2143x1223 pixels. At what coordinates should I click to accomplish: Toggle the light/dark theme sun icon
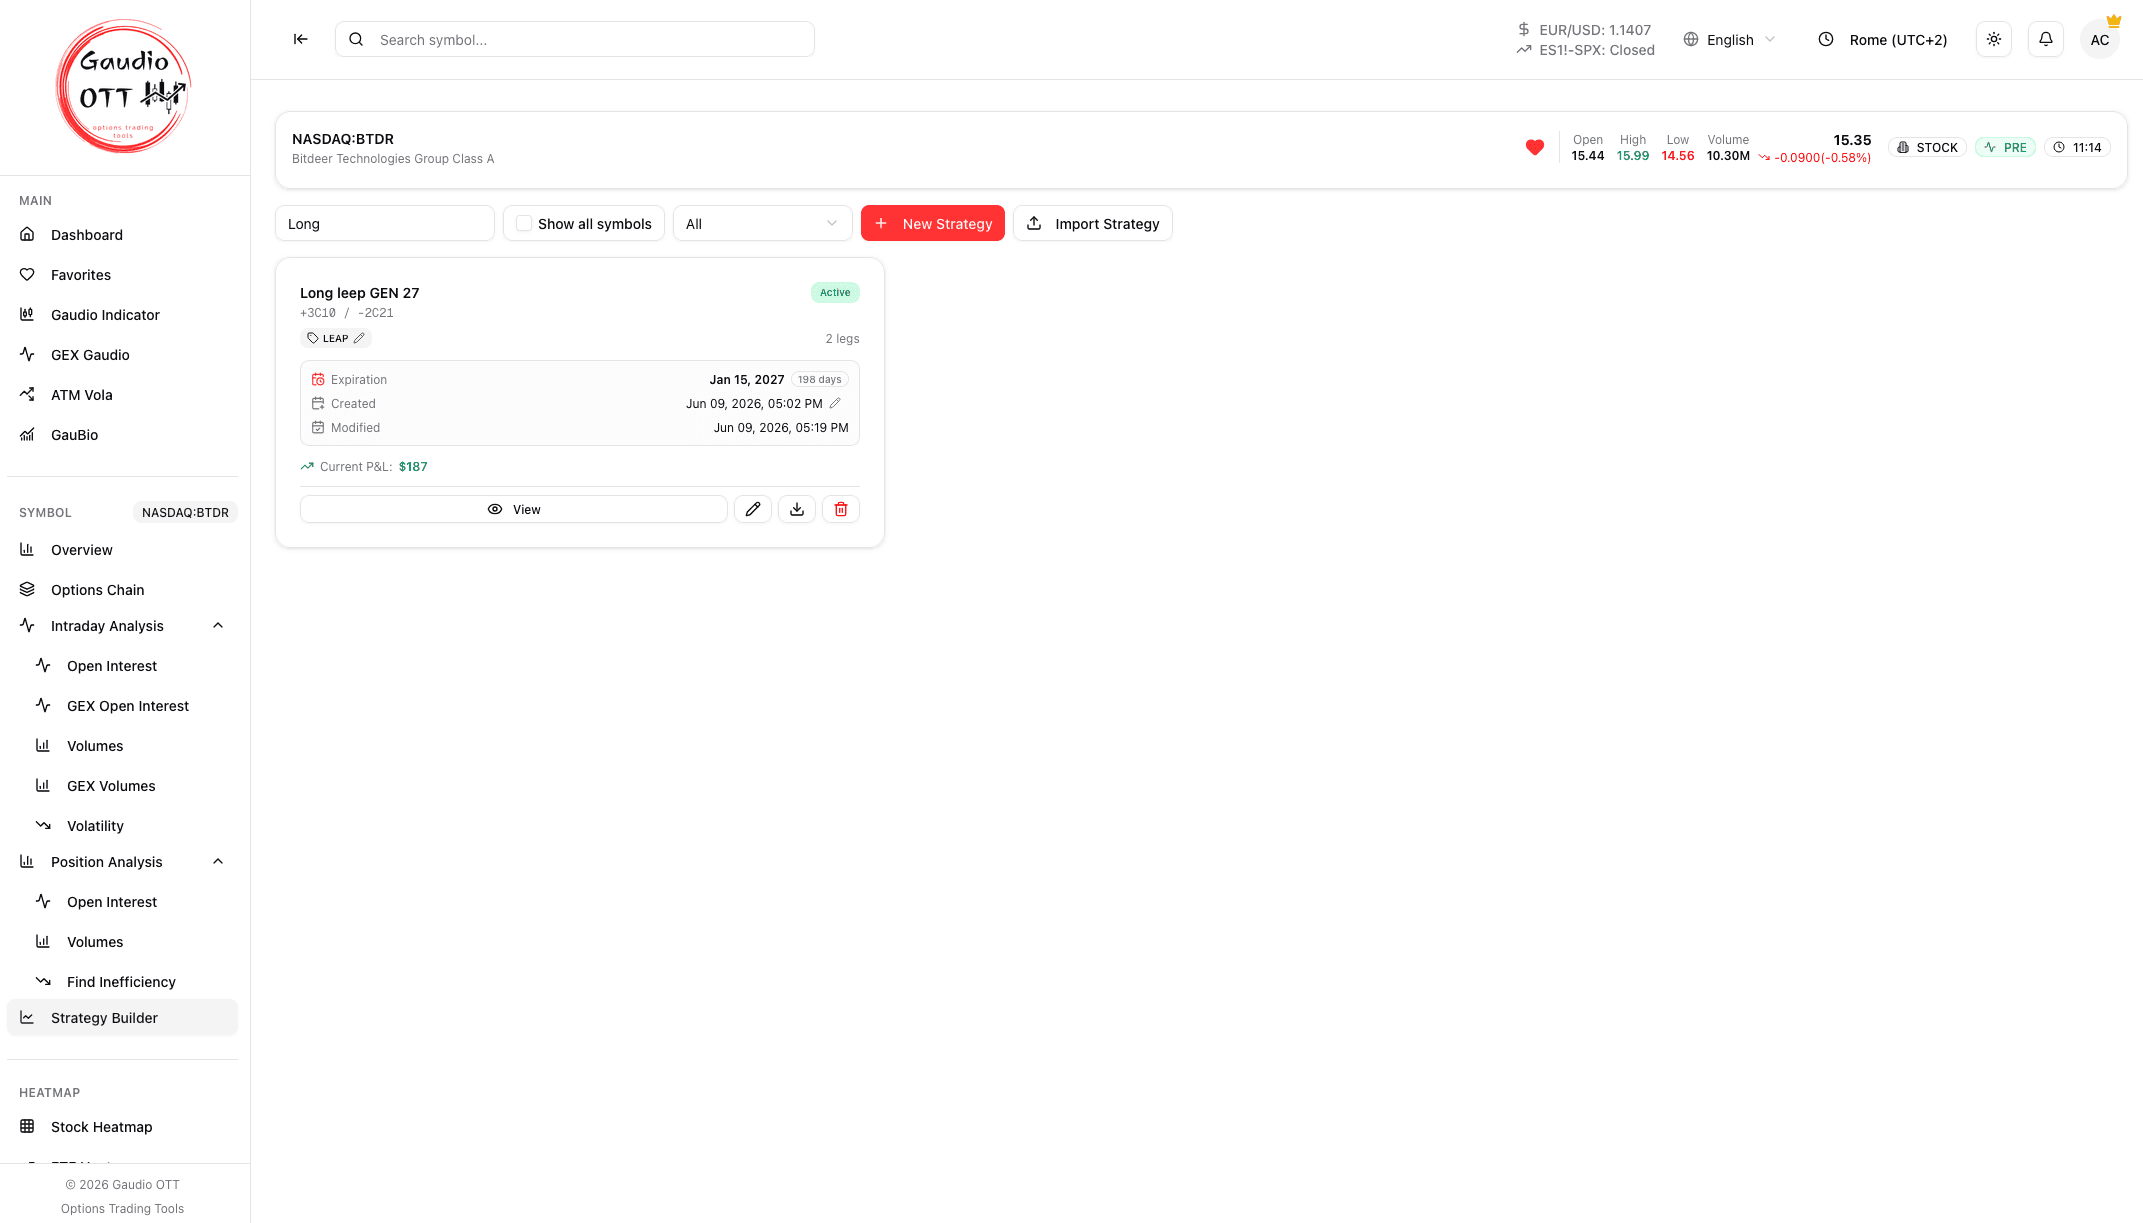coord(1993,39)
